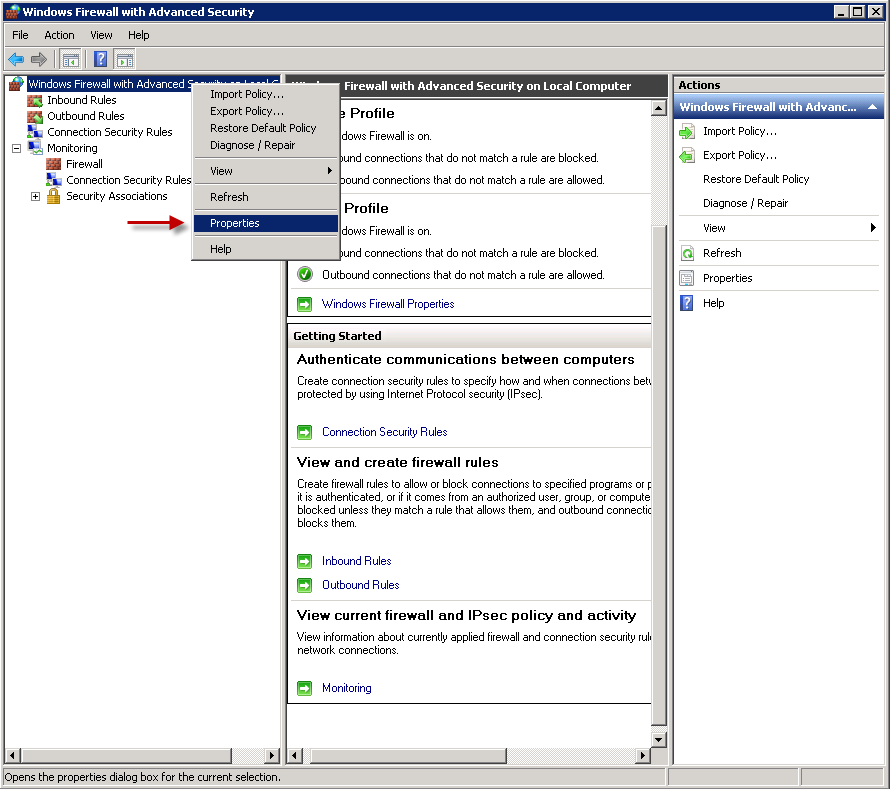The image size is (890, 789).
Task: Click the blue Help toolbar icon
Action: click(x=100, y=59)
